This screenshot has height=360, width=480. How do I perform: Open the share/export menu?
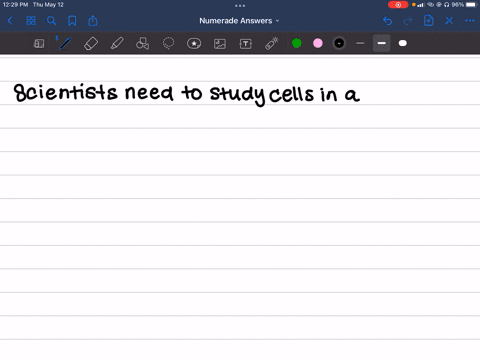pyautogui.click(x=93, y=21)
